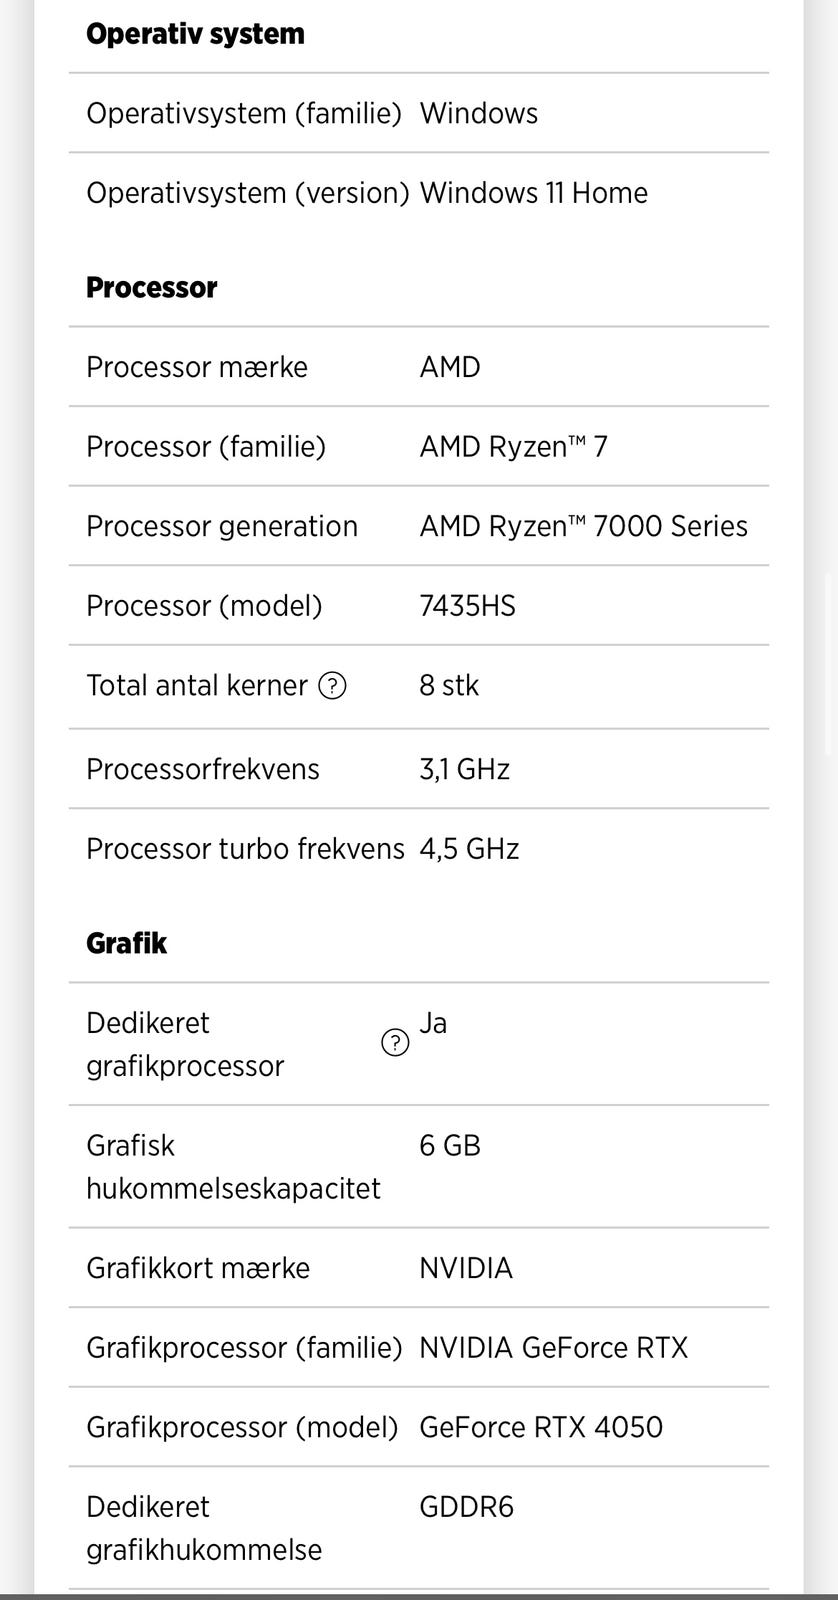Click the 7435HS processor model value
The image size is (838, 1600).
pos(467,606)
